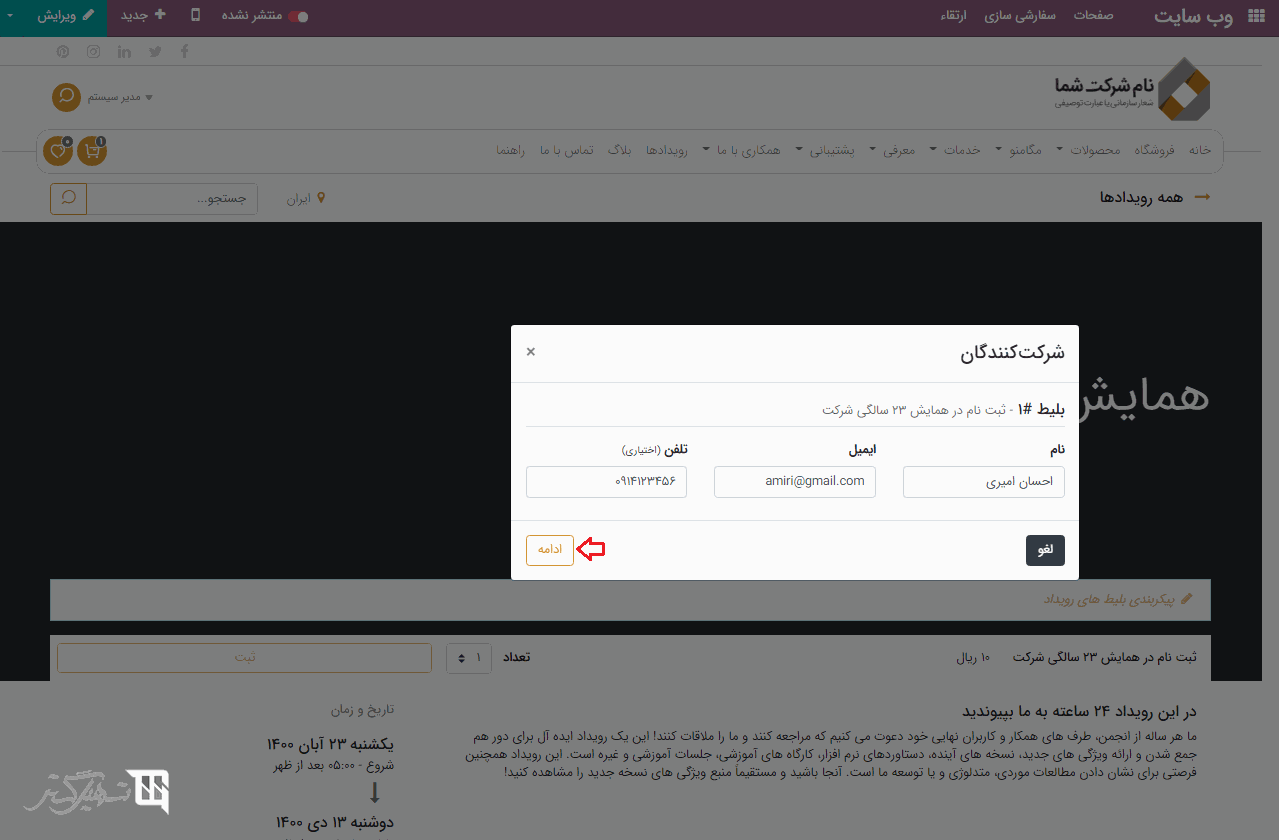Expand the مدیر سیستم user dropdown
The width and height of the screenshot is (1279, 840).
coord(119,97)
